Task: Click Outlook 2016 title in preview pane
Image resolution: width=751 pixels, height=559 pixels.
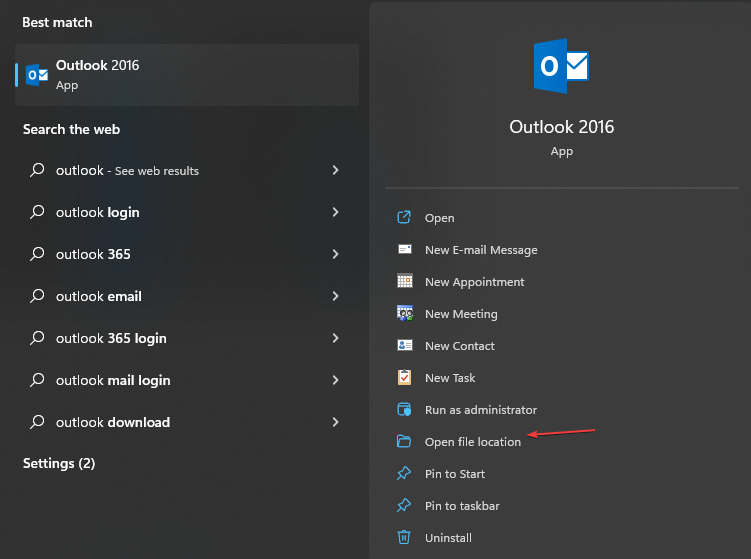Action: (x=561, y=127)
